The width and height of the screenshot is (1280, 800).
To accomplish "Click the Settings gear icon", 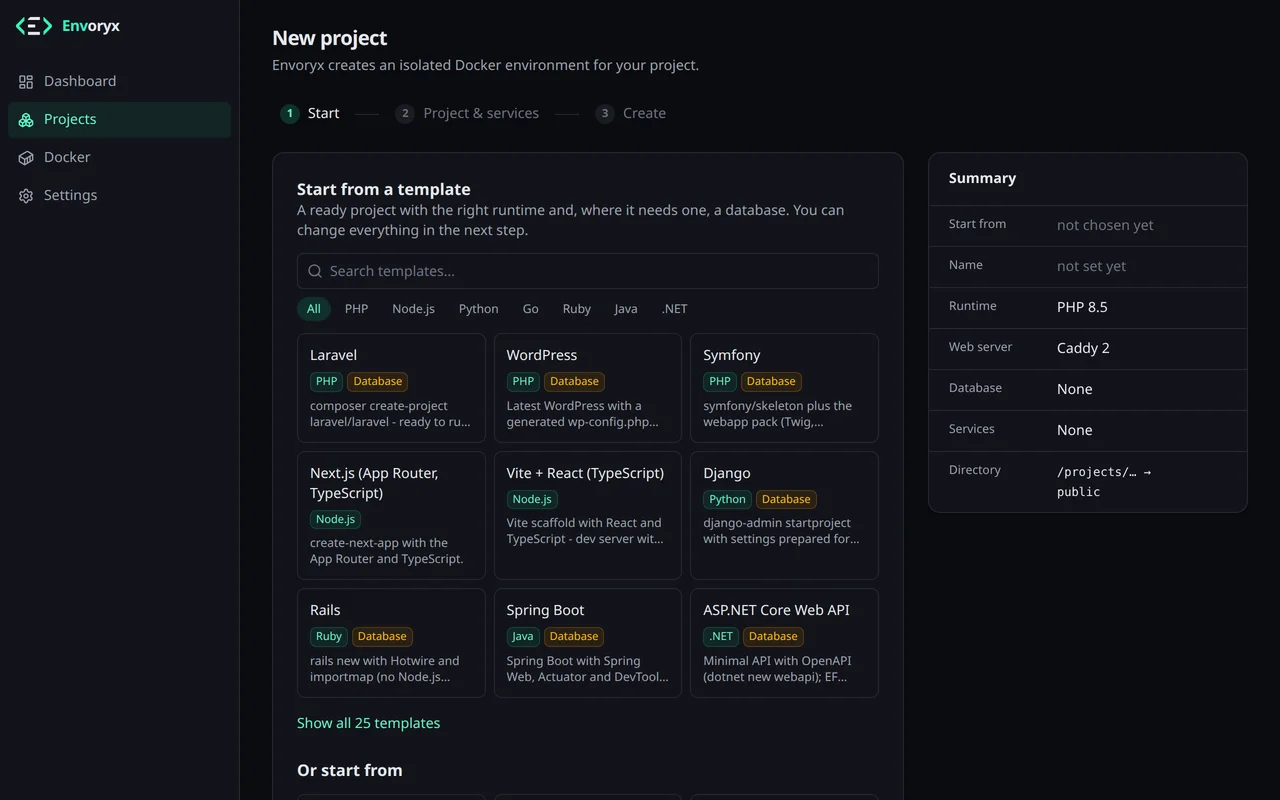I will [26, 195].
